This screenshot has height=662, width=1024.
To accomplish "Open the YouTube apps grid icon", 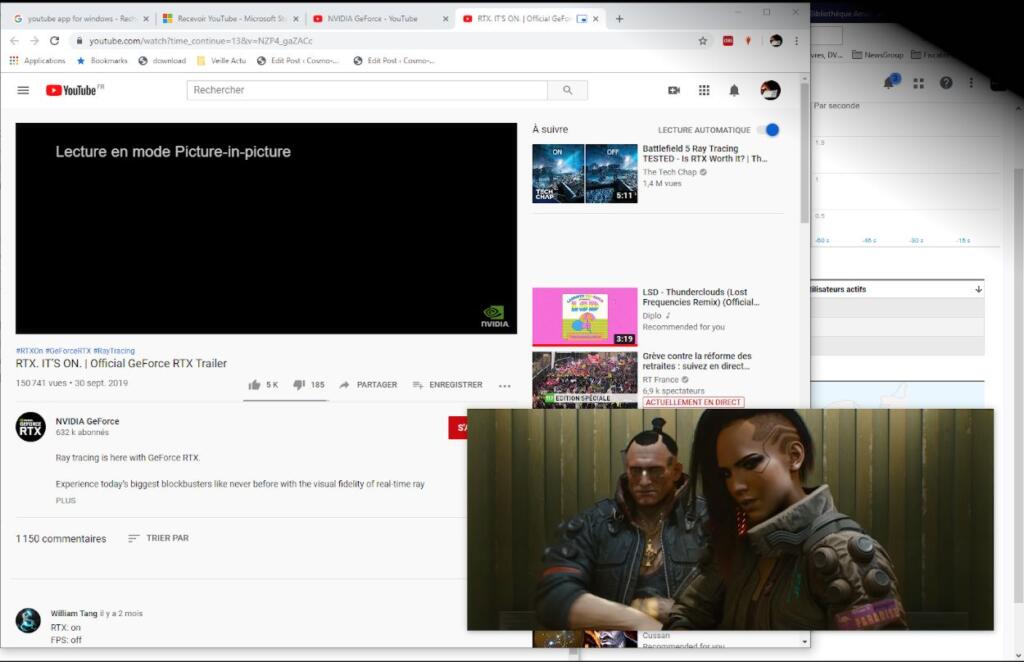I will point(704,90).
